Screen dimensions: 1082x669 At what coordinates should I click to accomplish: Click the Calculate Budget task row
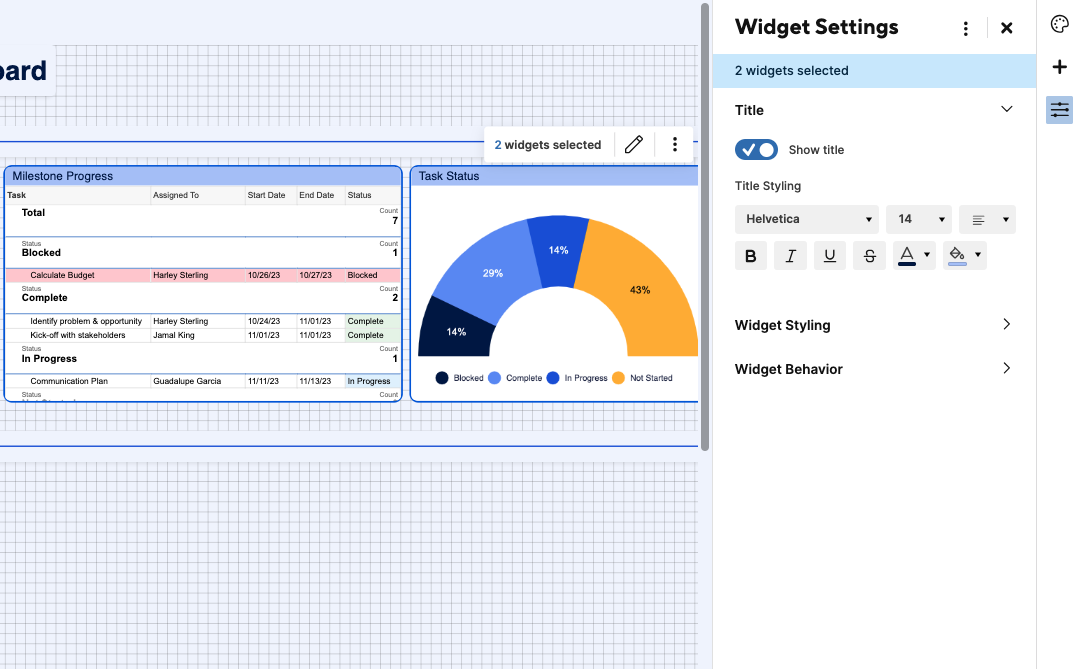click(203, 275)
